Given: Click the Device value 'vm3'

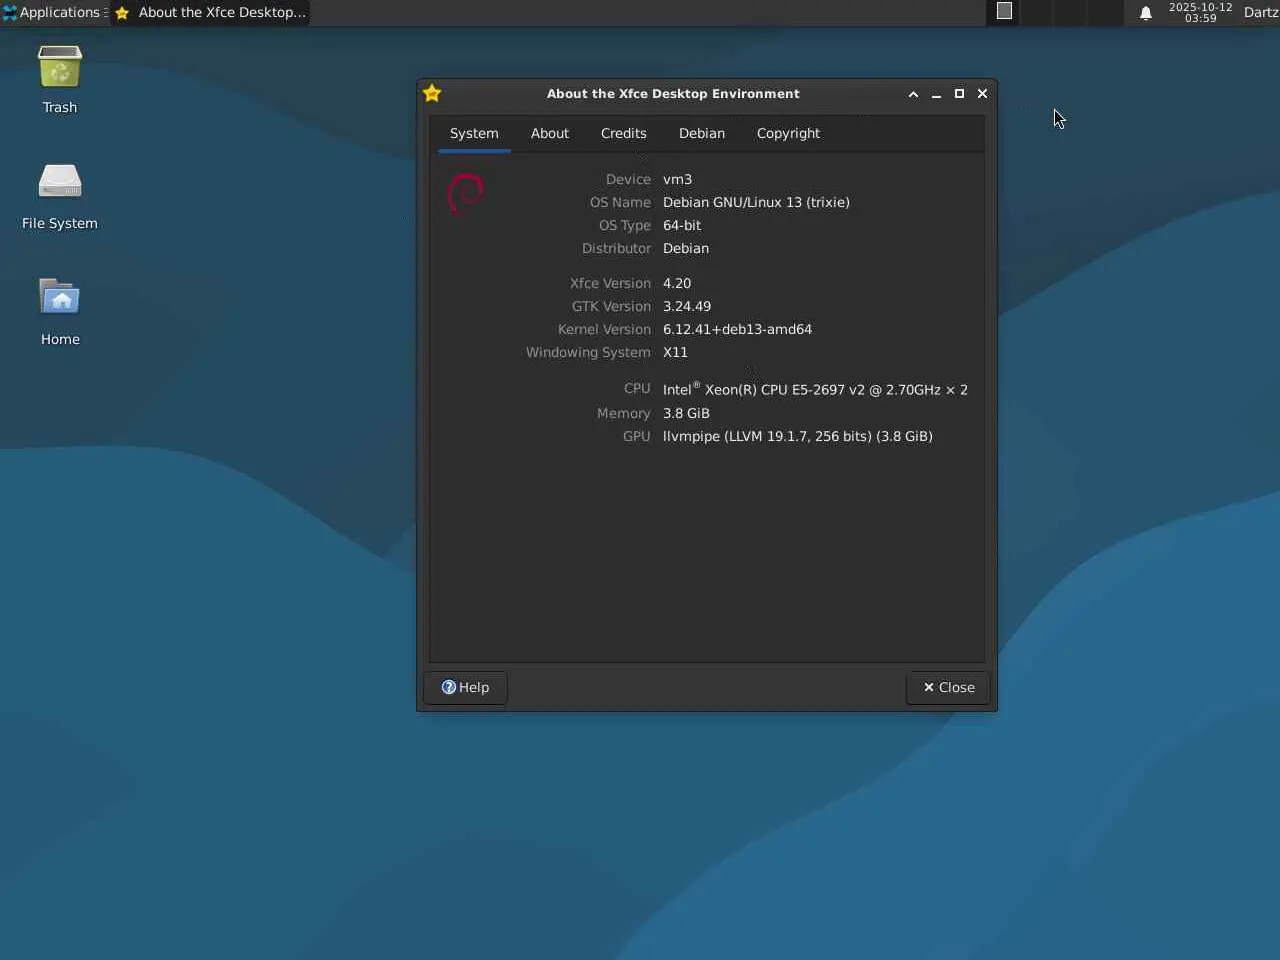Looking at the screenshot, I should (677, 180).
